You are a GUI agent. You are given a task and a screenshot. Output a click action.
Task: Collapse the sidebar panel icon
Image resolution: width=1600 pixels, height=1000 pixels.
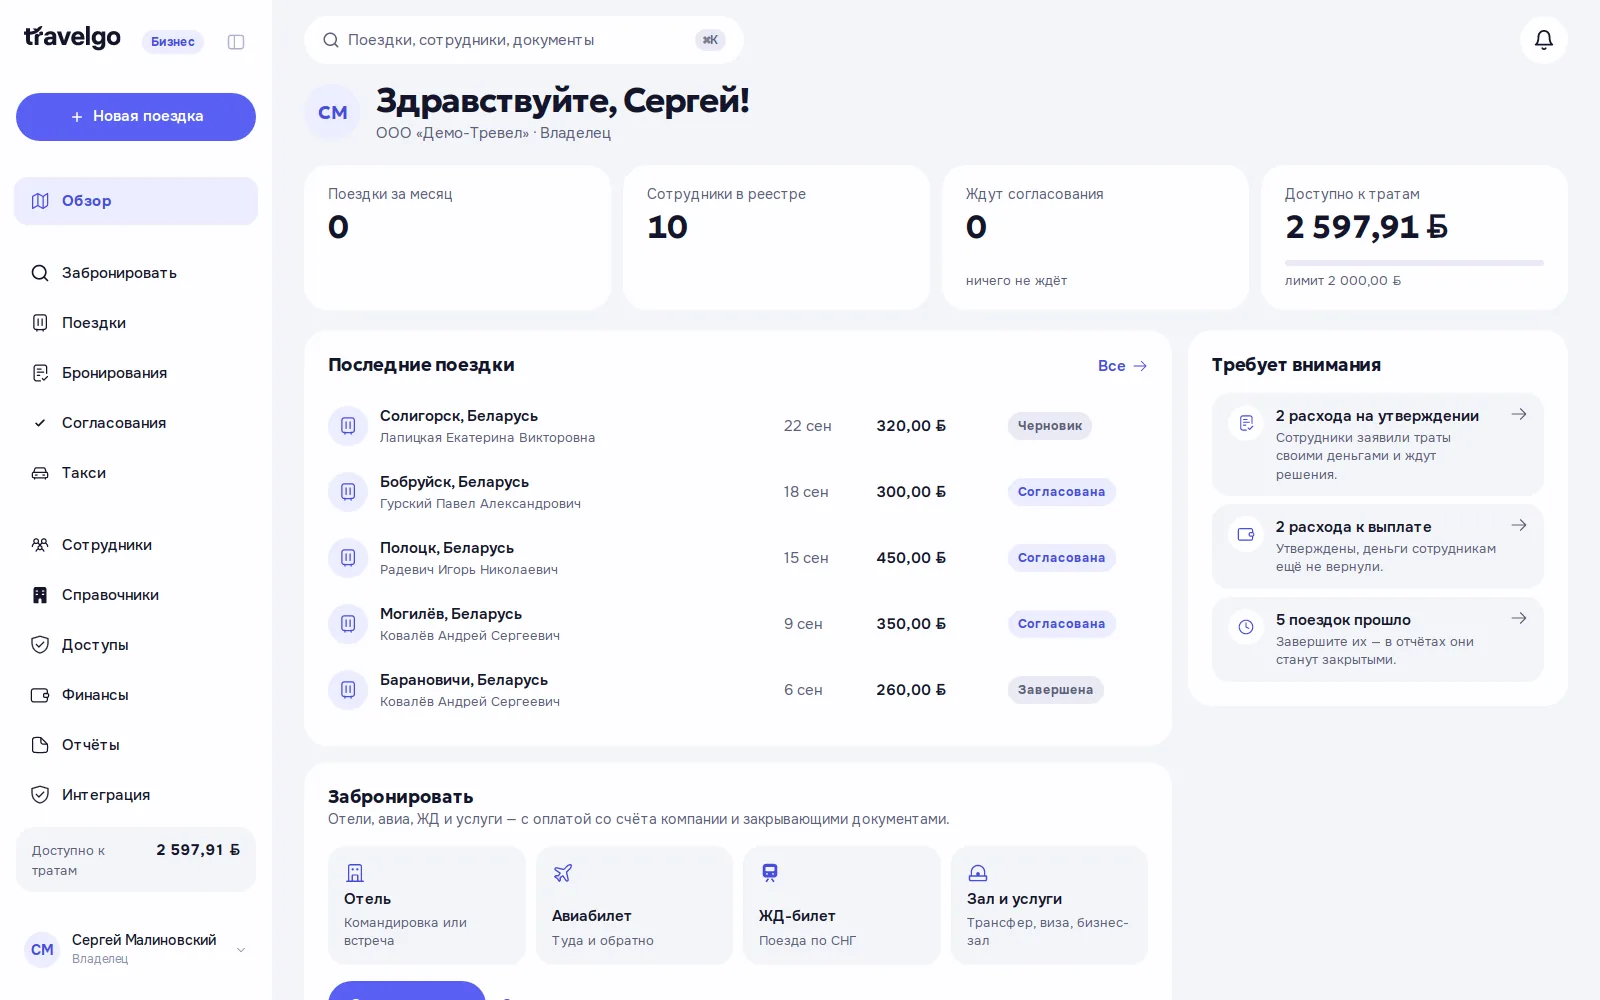click(x=236, y=42)
